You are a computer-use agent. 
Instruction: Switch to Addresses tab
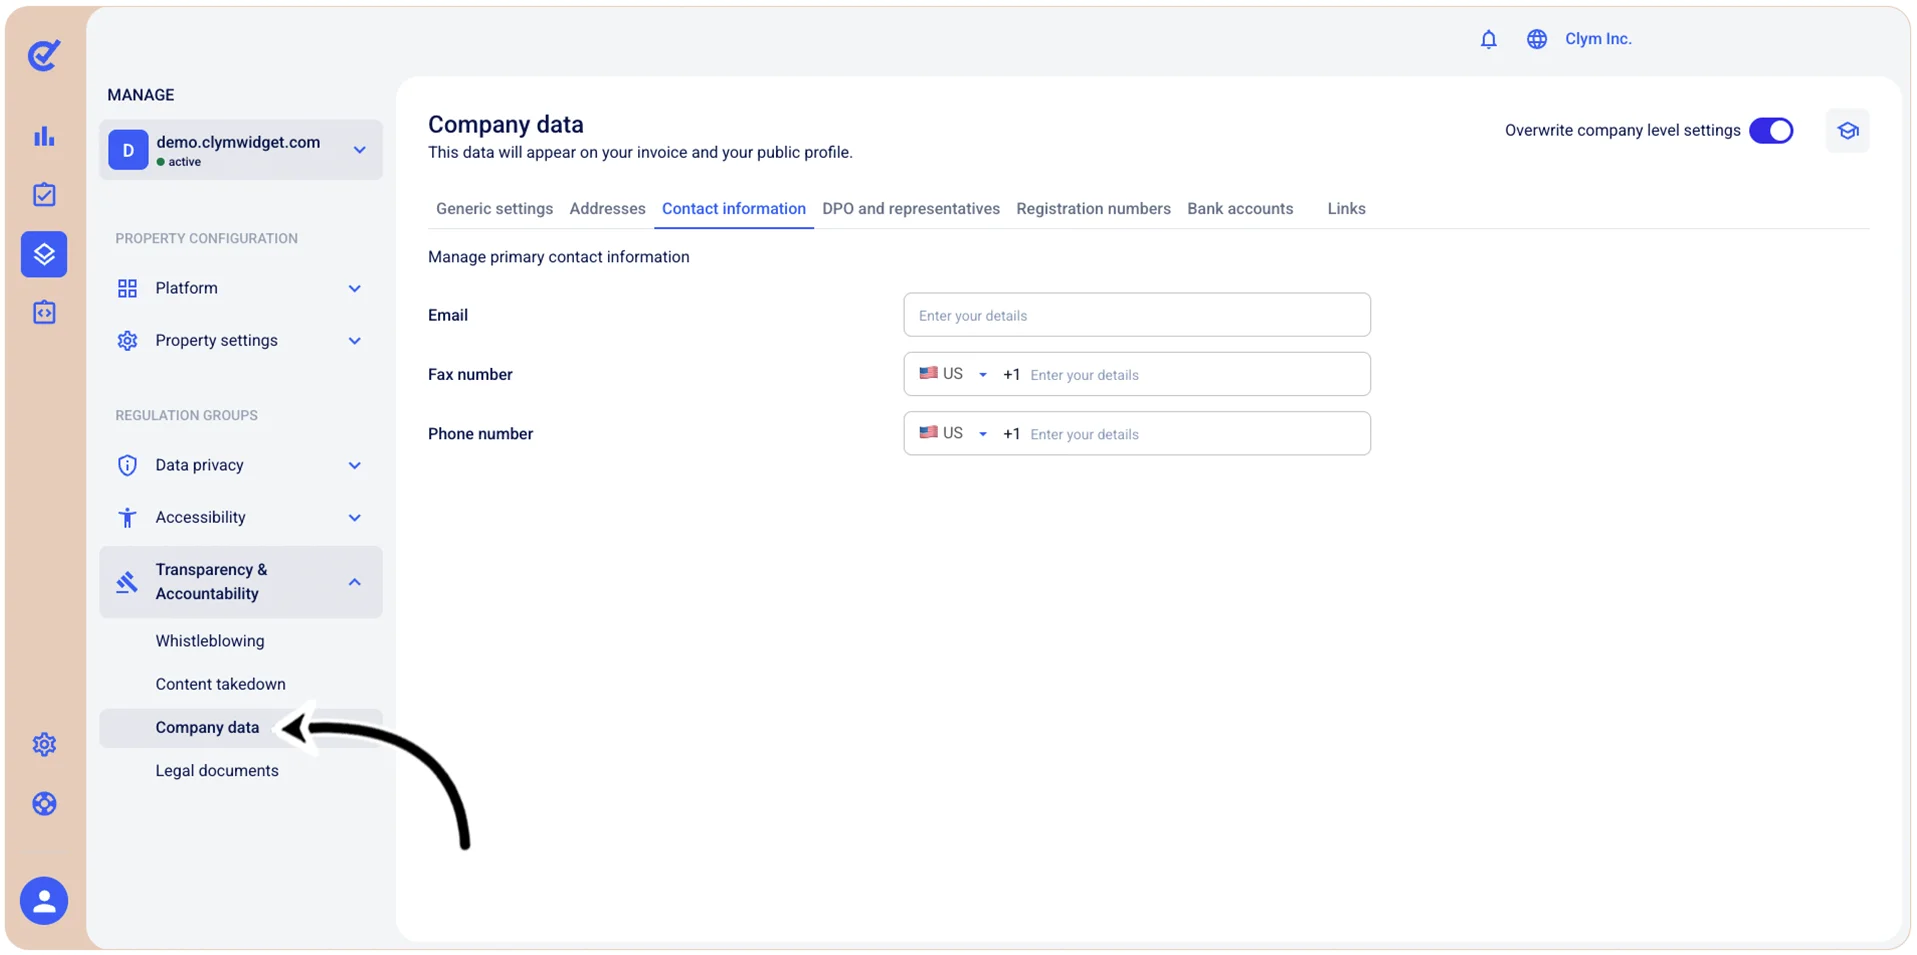click(607, 209)
